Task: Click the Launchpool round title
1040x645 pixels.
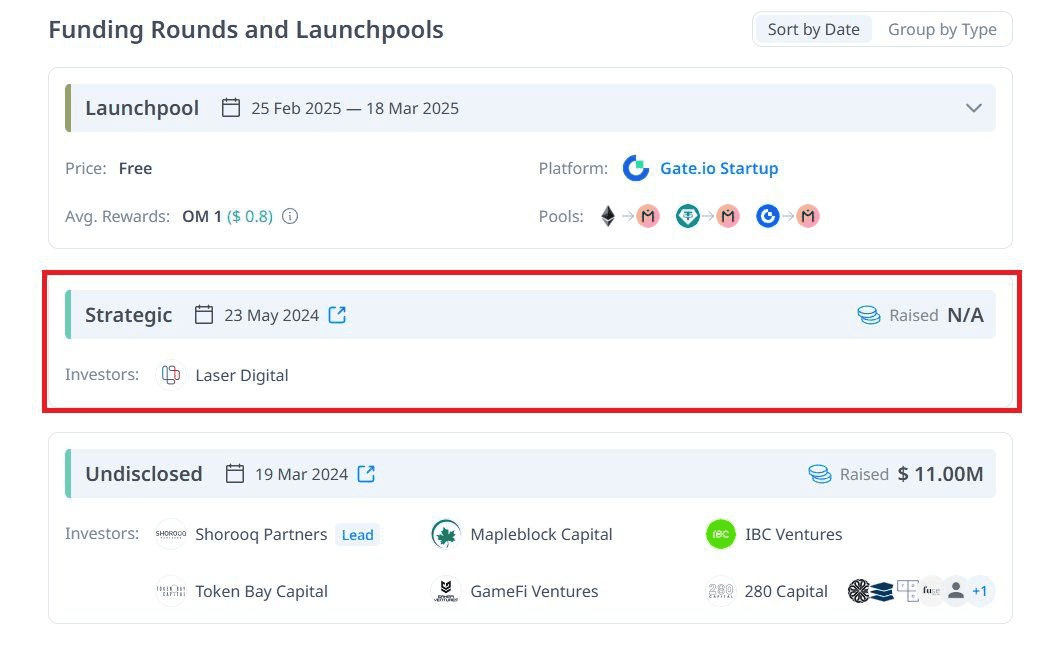Action: pyautogui.click(x=142, y=108)
